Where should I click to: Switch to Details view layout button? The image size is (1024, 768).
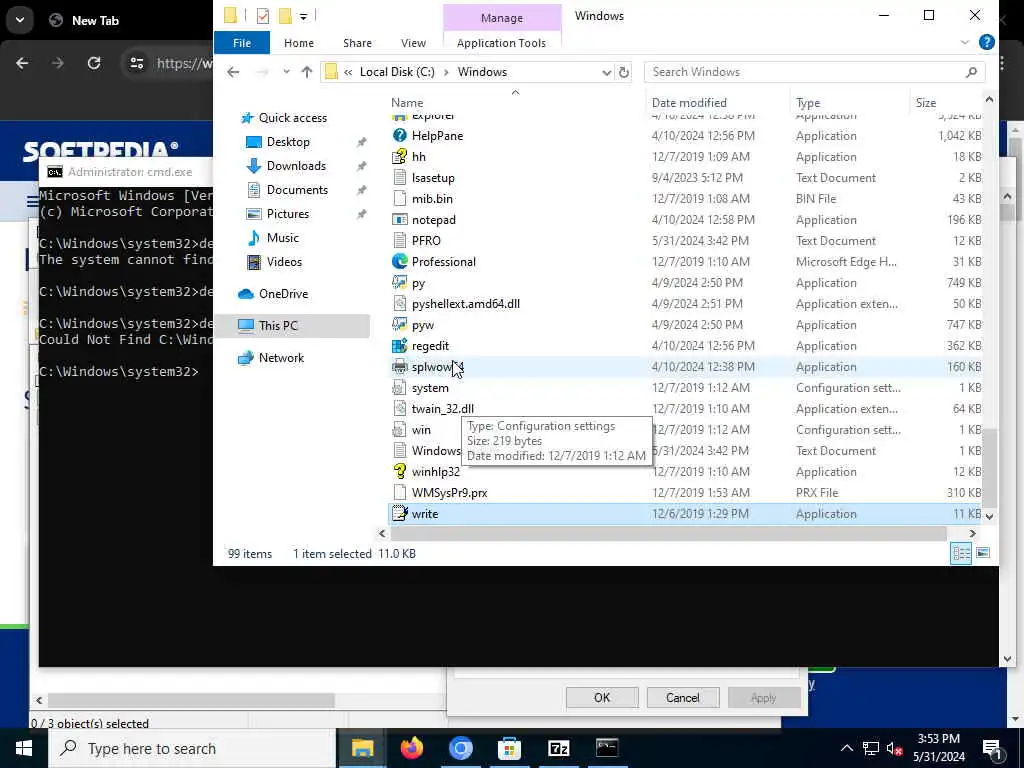tap(961, 554)
